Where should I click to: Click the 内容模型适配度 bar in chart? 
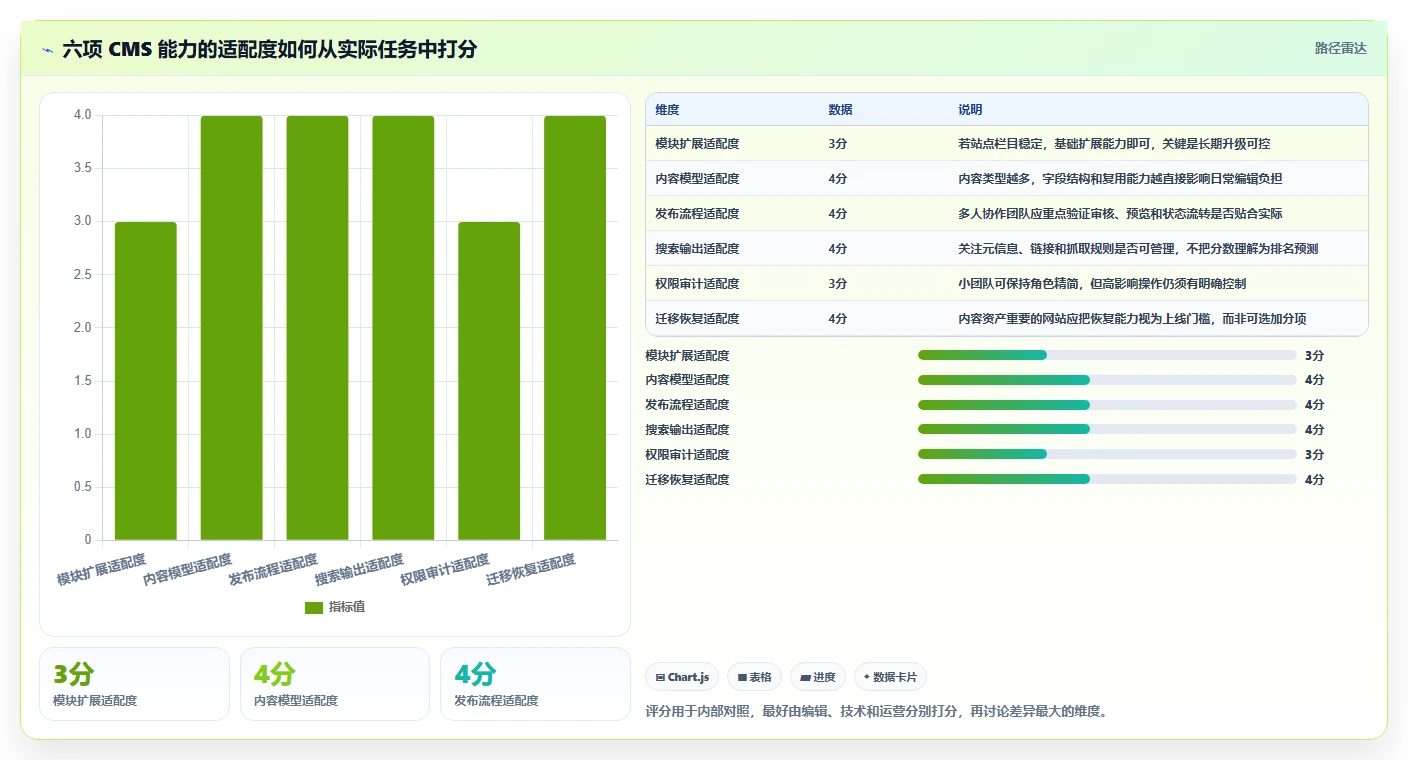[x=231, y=328]
